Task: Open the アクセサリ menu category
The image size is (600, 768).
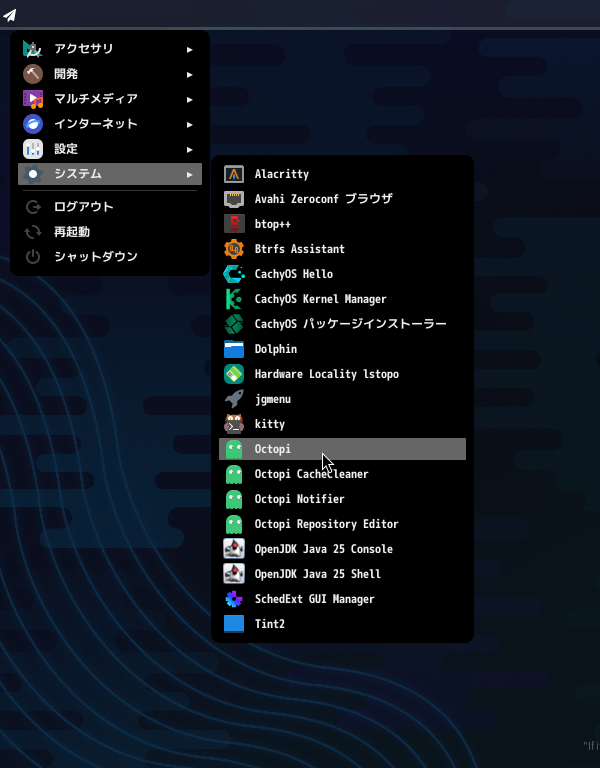Action: (110, 49)
